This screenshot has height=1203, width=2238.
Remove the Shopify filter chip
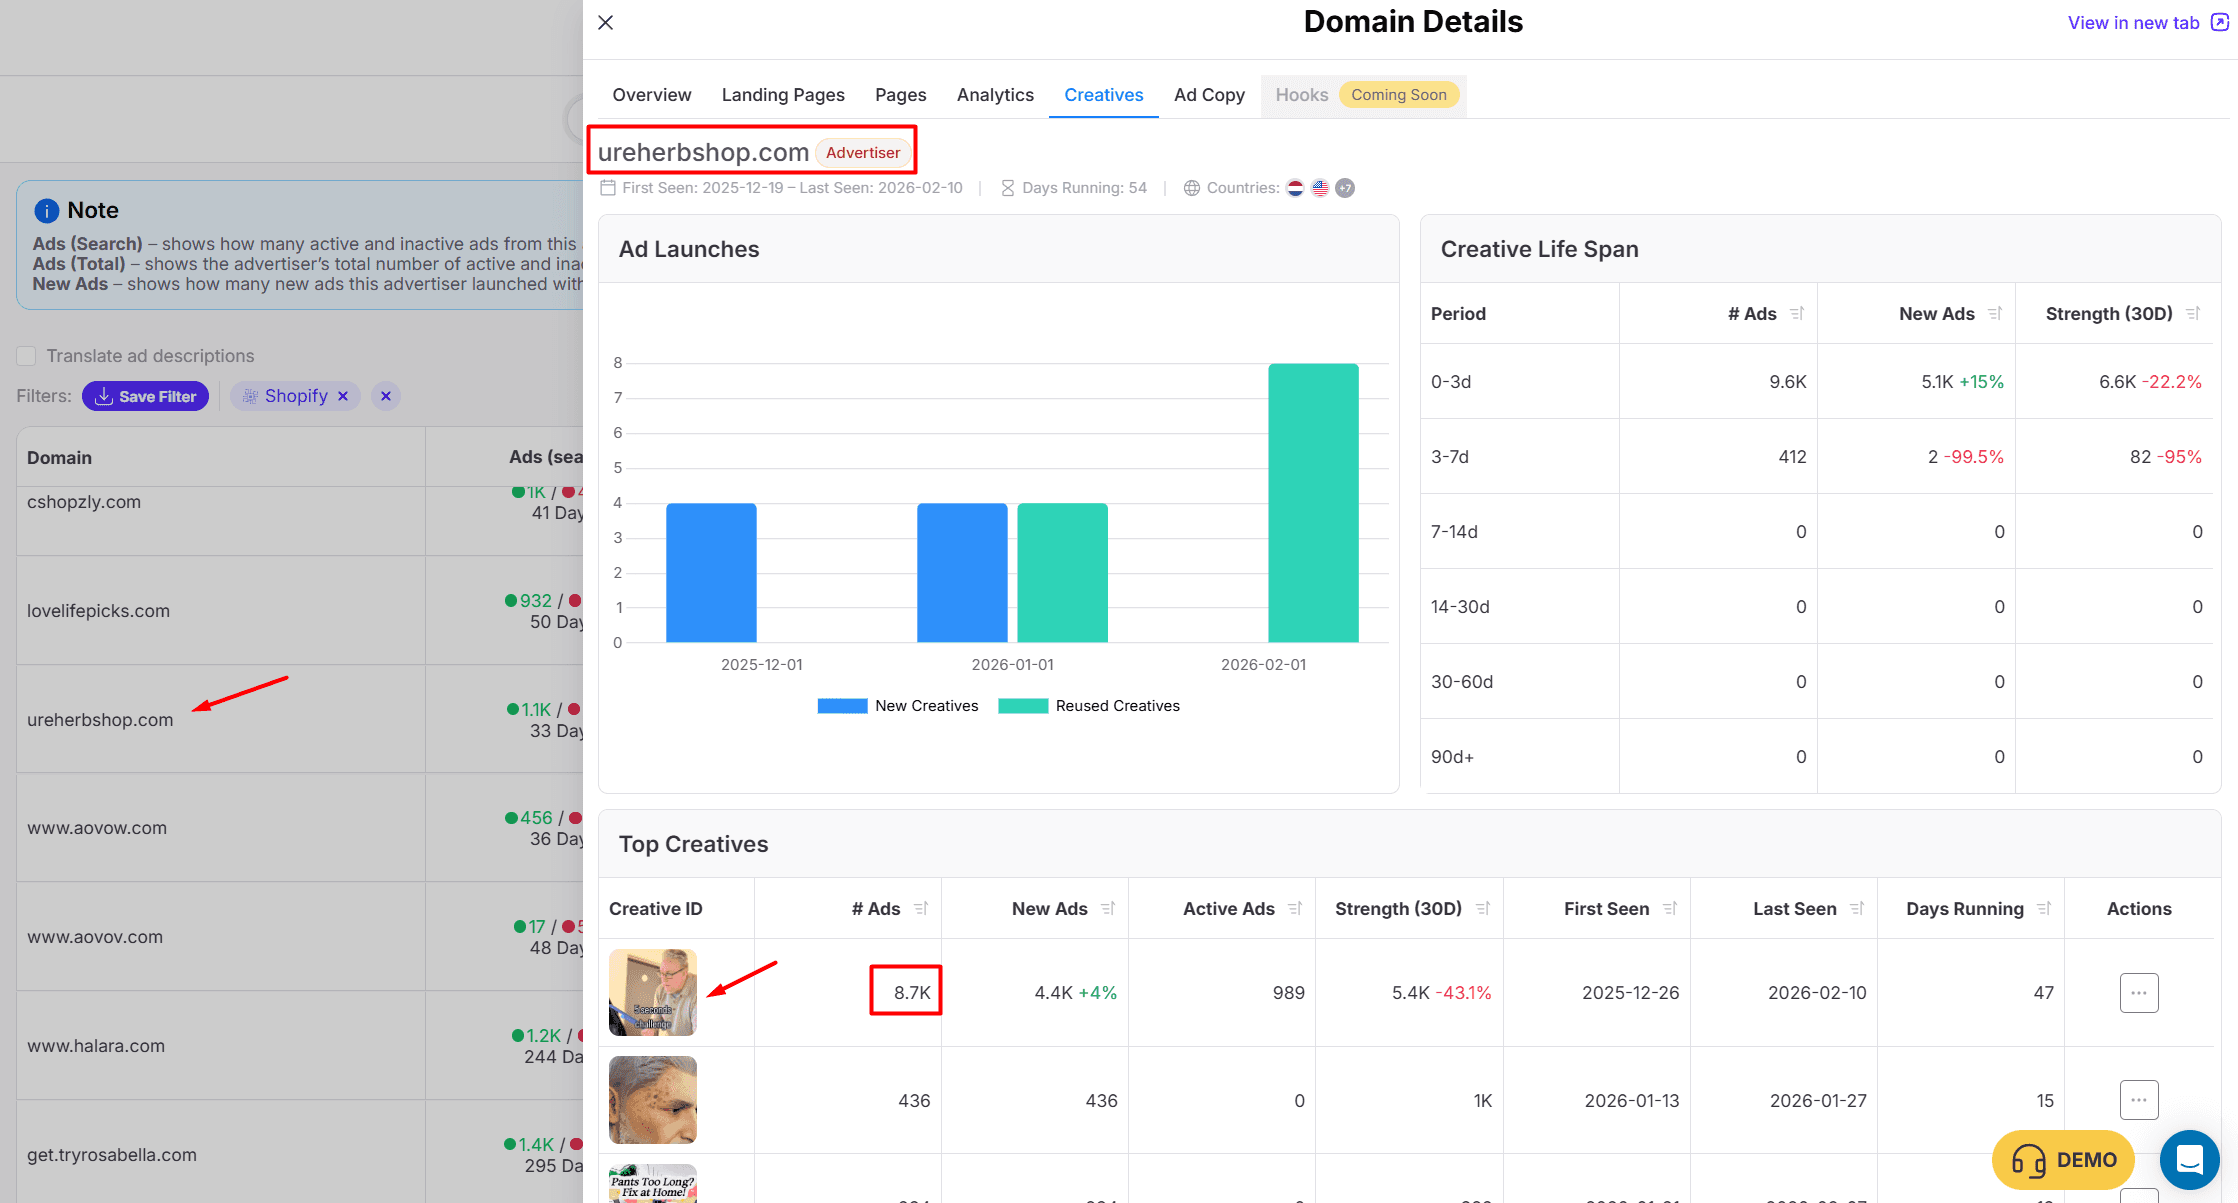[343, 396]
